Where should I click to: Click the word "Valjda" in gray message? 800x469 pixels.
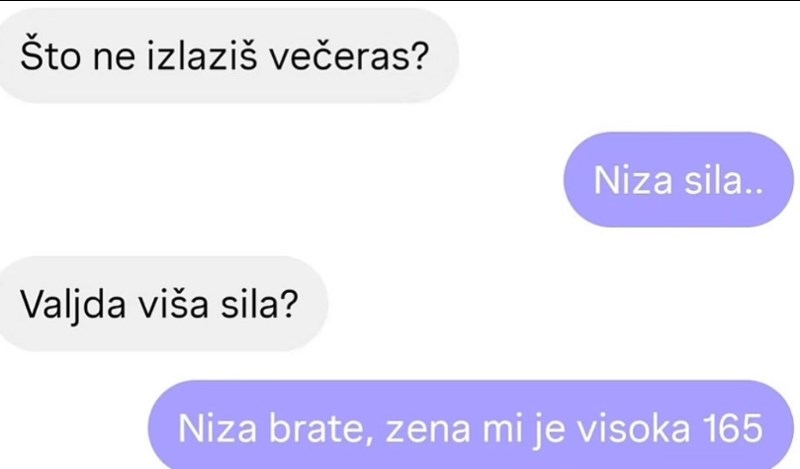(x=73, y=306)
